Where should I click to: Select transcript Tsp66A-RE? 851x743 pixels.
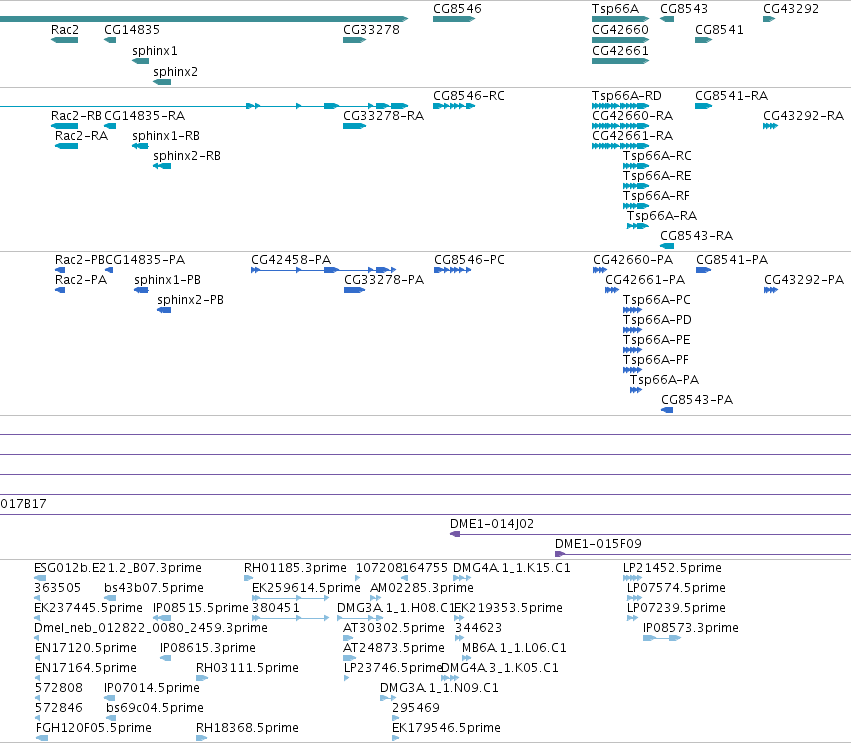click(636, 186)
